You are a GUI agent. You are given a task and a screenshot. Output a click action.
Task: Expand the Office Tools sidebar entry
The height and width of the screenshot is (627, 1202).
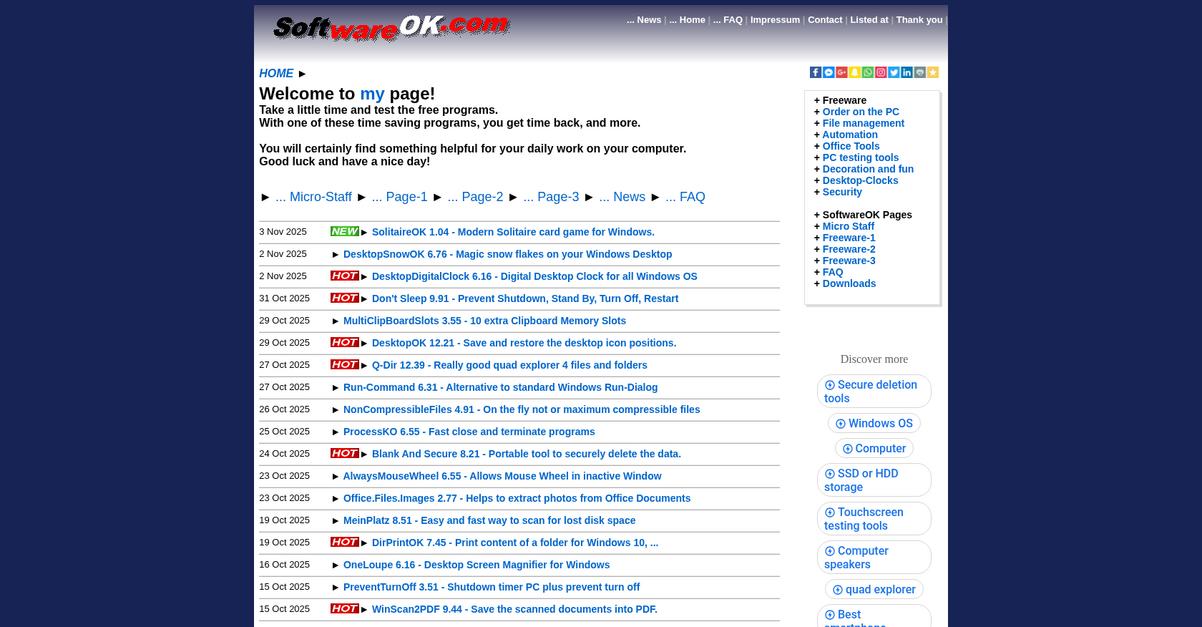(852, 146)
